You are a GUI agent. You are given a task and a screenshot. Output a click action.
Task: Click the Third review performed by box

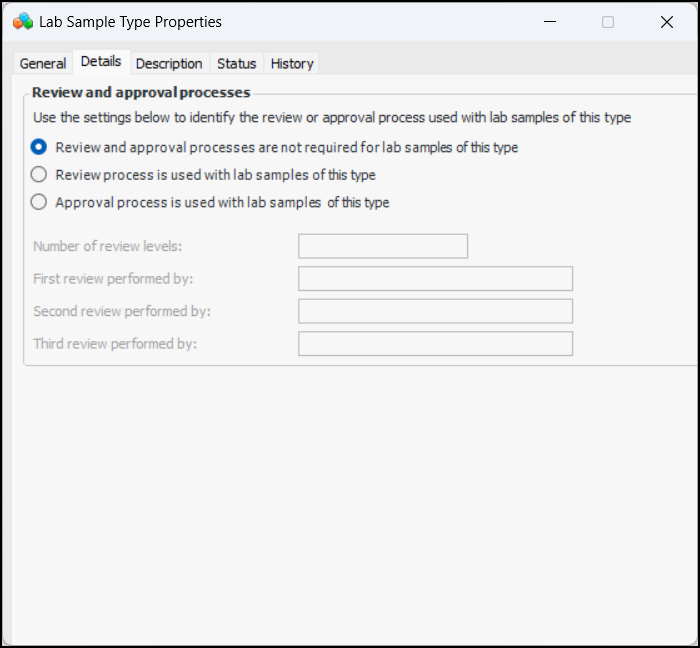pyautogui.click(x=435, y=344)
